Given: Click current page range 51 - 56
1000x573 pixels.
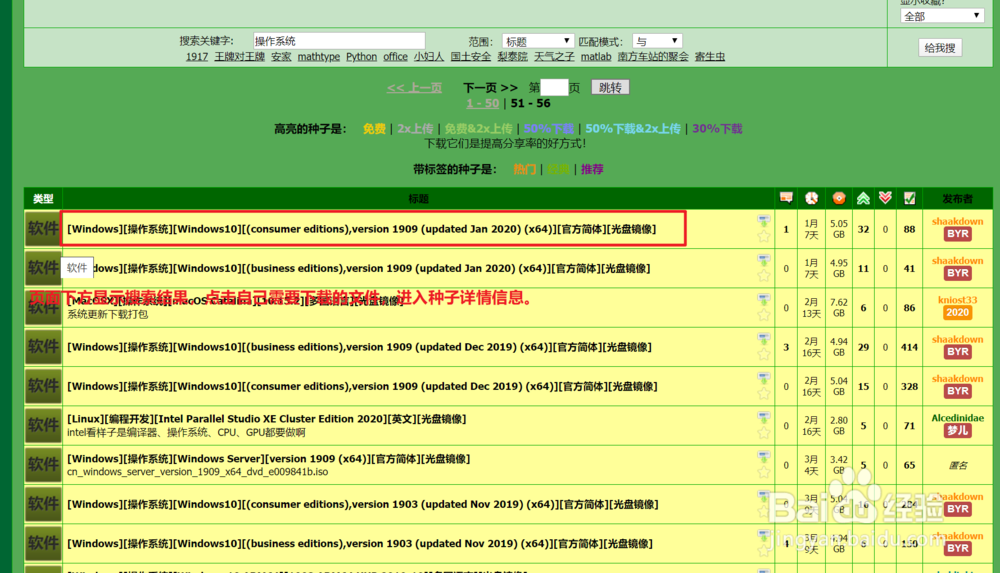Looking at the screenshot, I should tap(530, 103).
